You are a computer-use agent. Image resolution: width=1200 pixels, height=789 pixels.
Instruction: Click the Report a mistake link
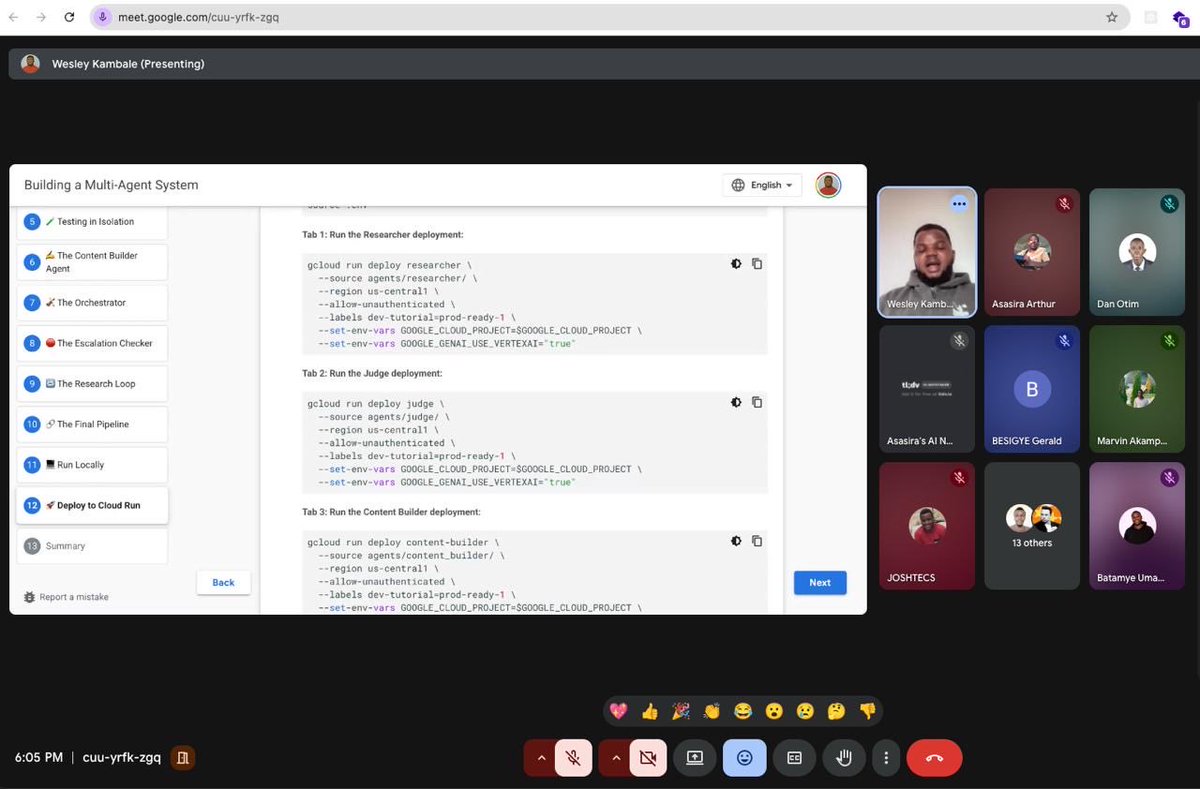tap(66, 597)
